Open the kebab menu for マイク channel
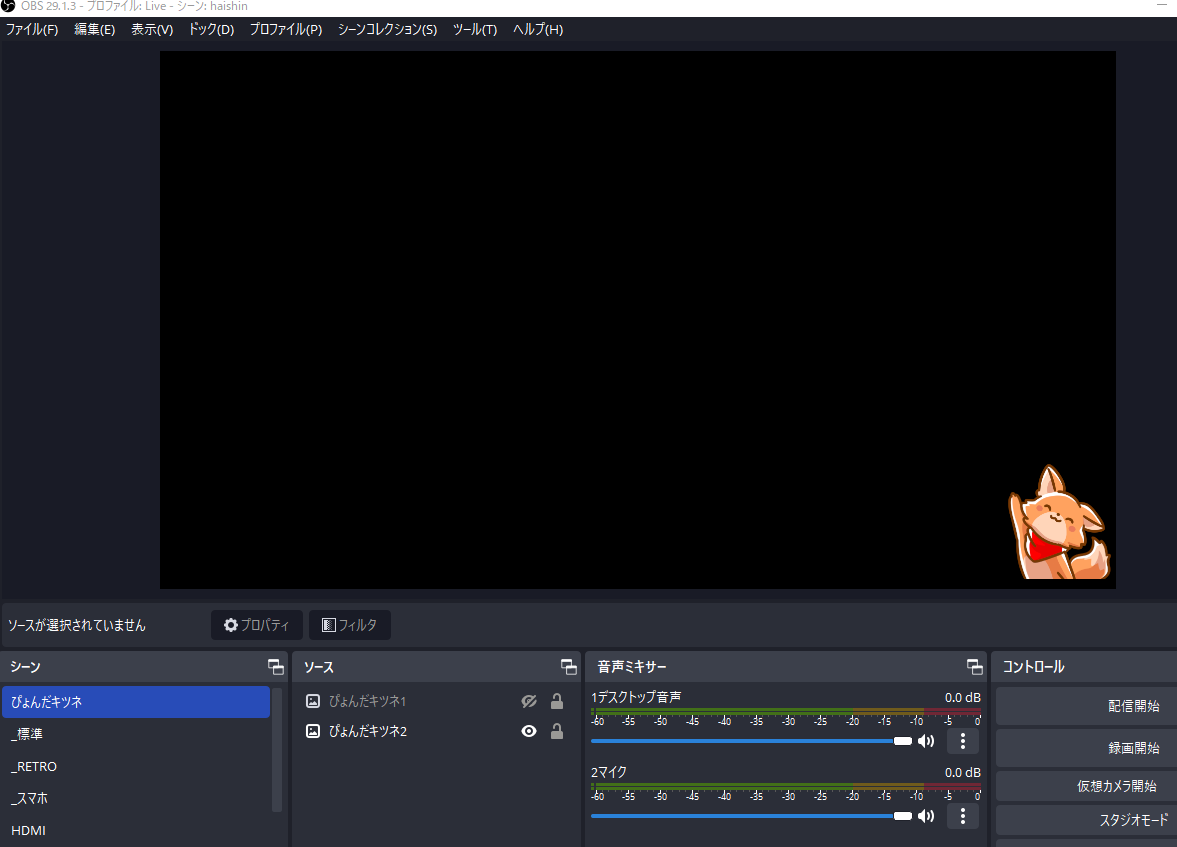1177x847 pixels. pos(962,816)
